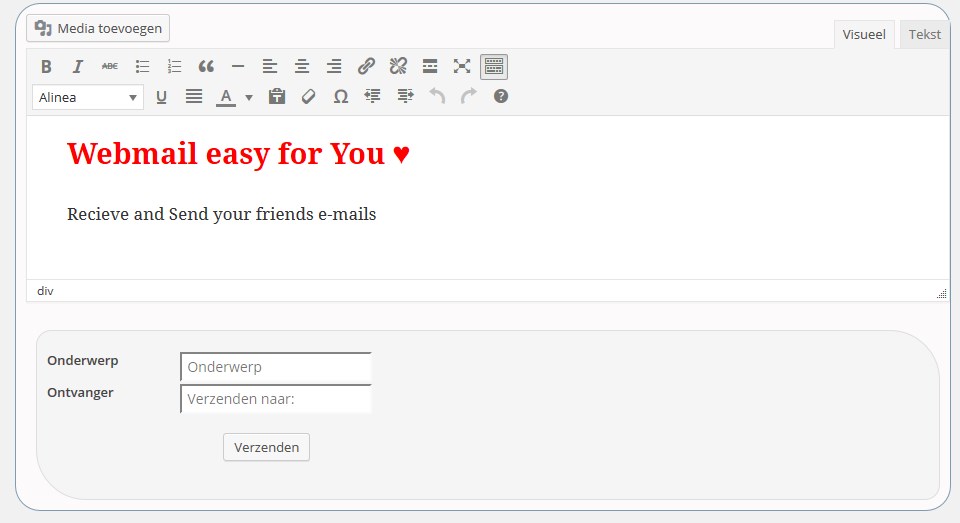
Task: Toggle strikethrough ABC formatting
Action: pos(110,66)
